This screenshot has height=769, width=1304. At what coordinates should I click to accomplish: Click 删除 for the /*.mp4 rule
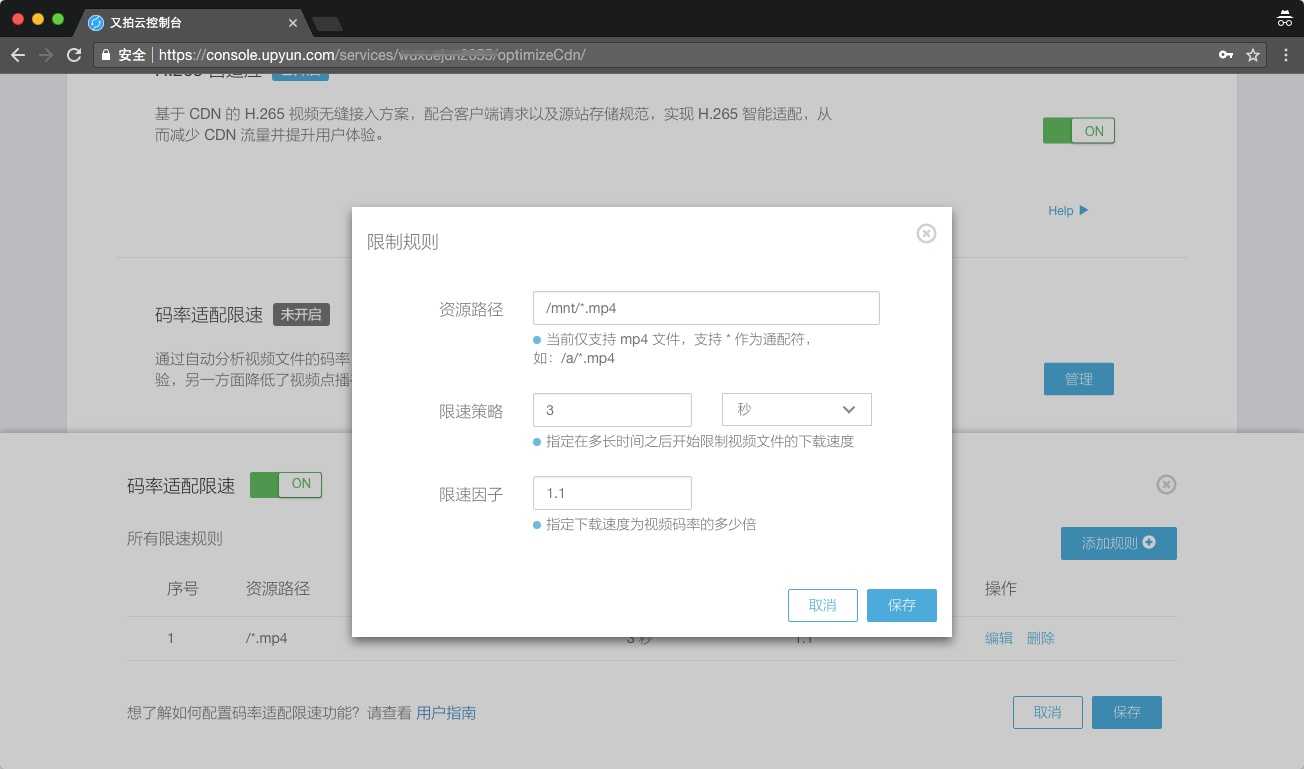(1040, 638)
